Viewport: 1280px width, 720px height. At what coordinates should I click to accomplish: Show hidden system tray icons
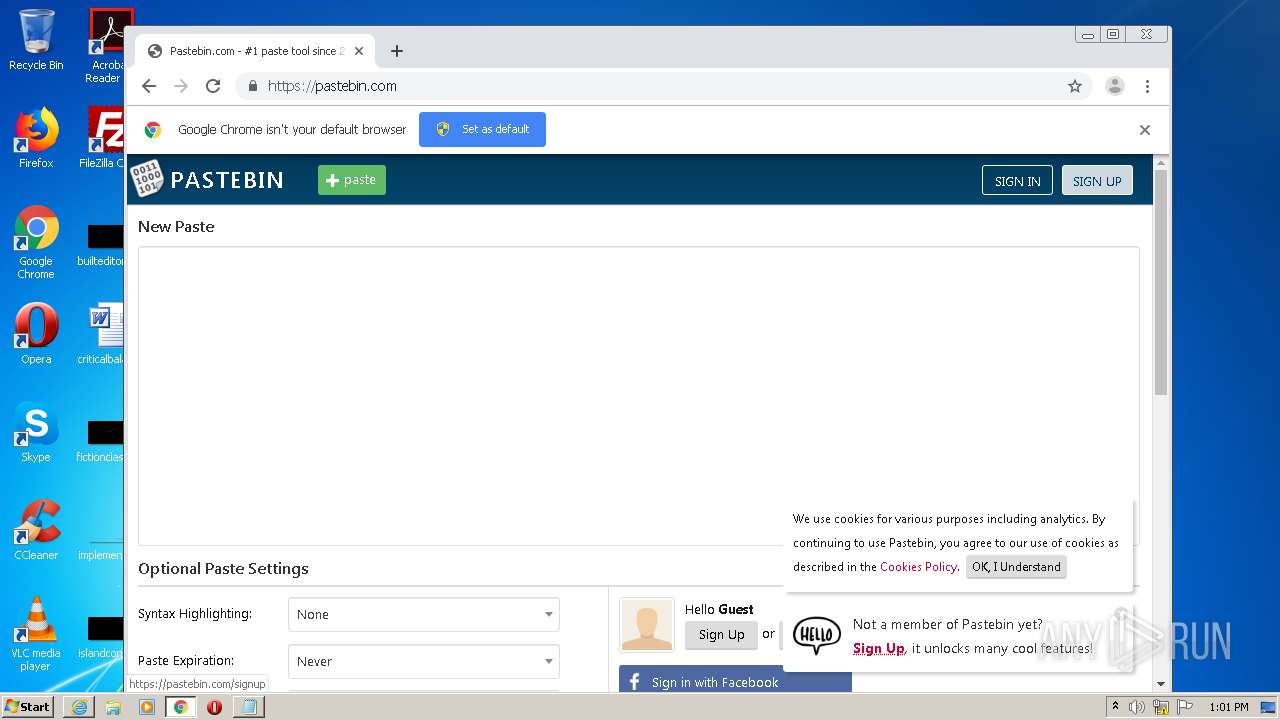(x=1115, y=706)
